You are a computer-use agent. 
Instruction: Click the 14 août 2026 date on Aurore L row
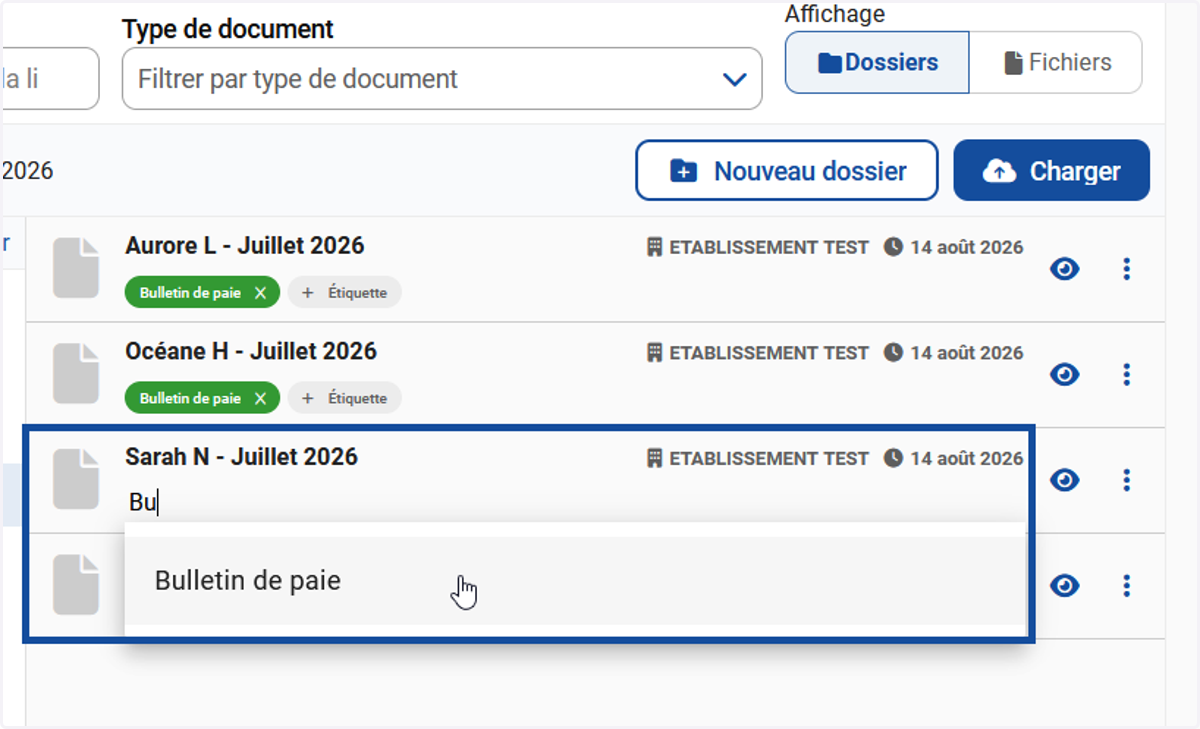click(x=954, y=247)
